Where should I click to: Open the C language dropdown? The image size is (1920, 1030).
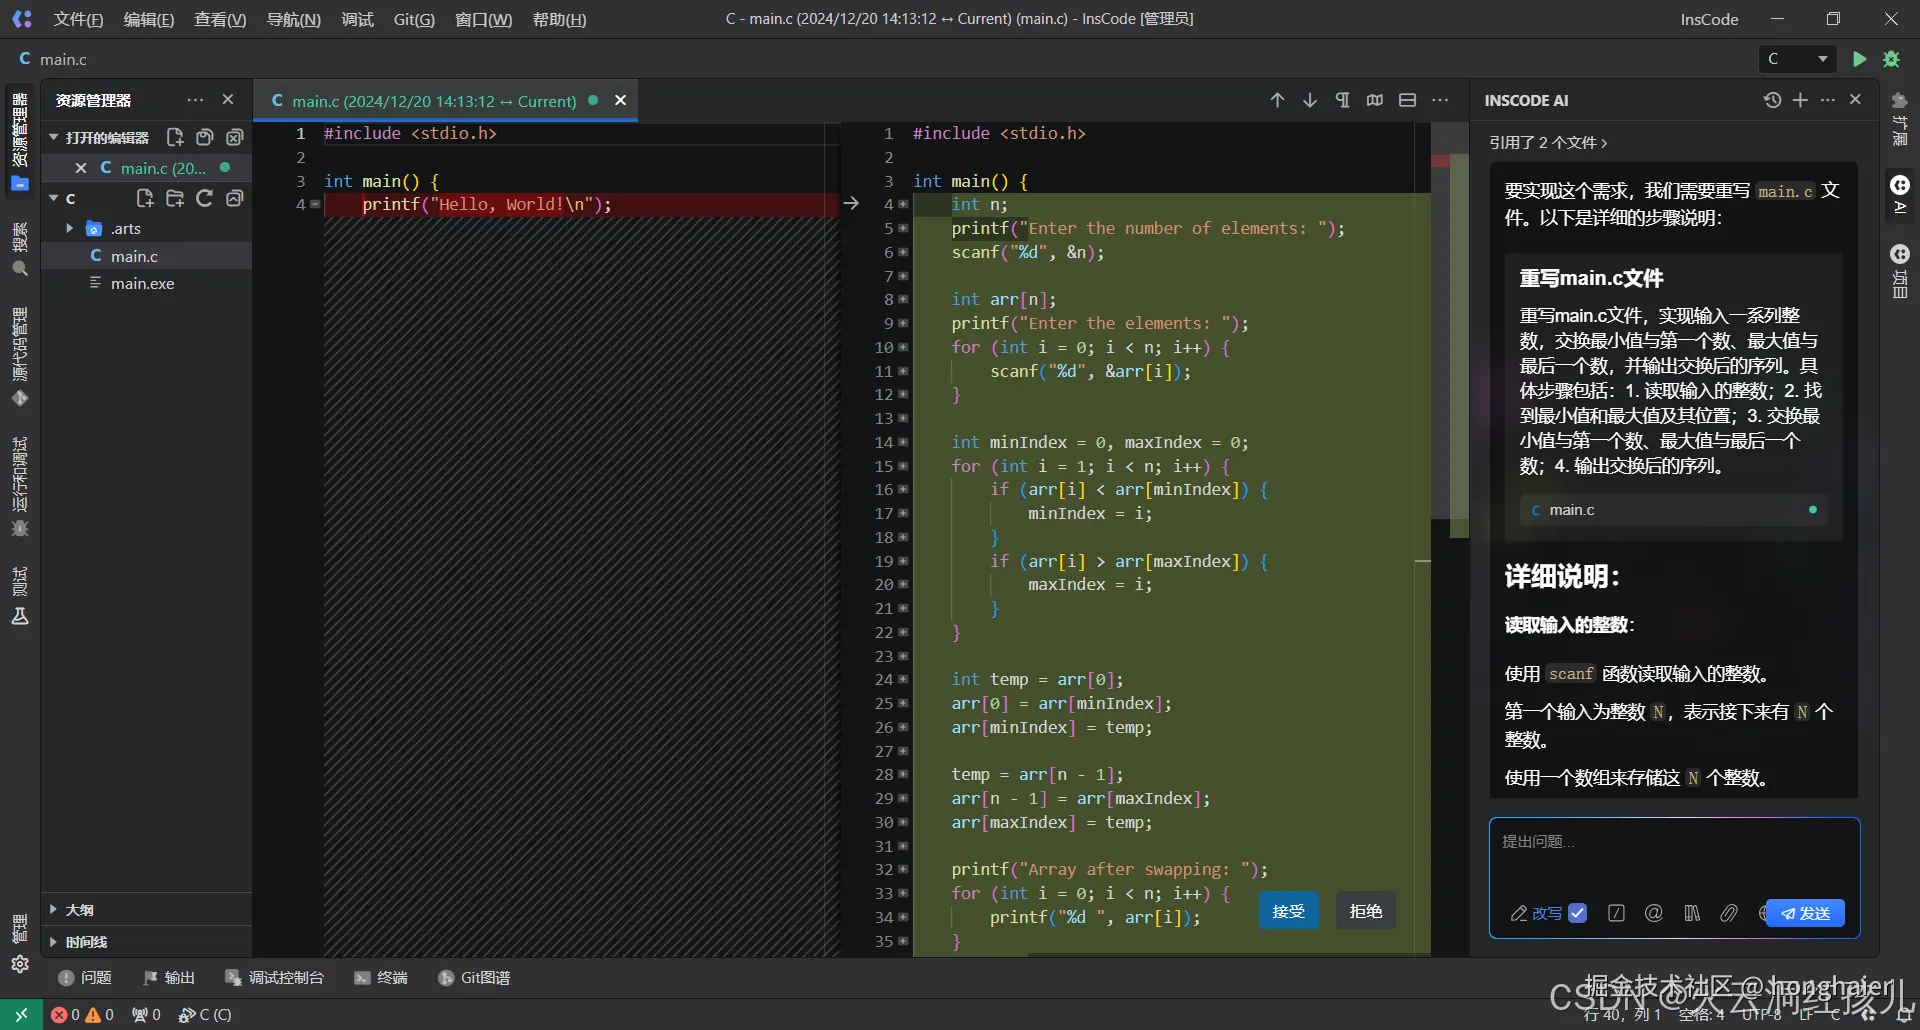[1797, 59]
